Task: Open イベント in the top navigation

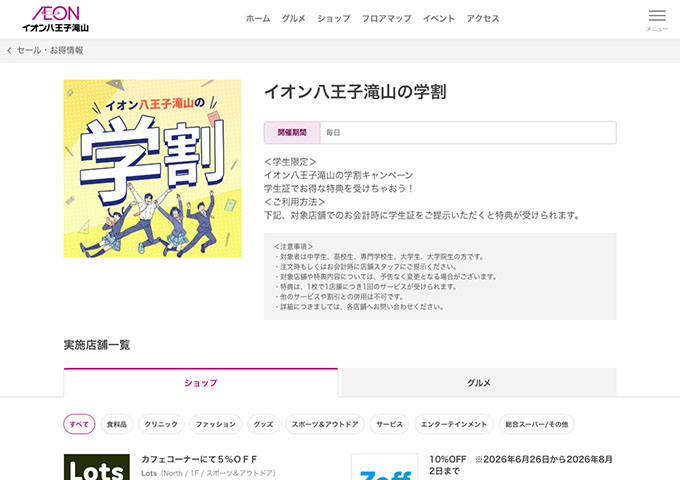Action: click(x=439, y=19)
